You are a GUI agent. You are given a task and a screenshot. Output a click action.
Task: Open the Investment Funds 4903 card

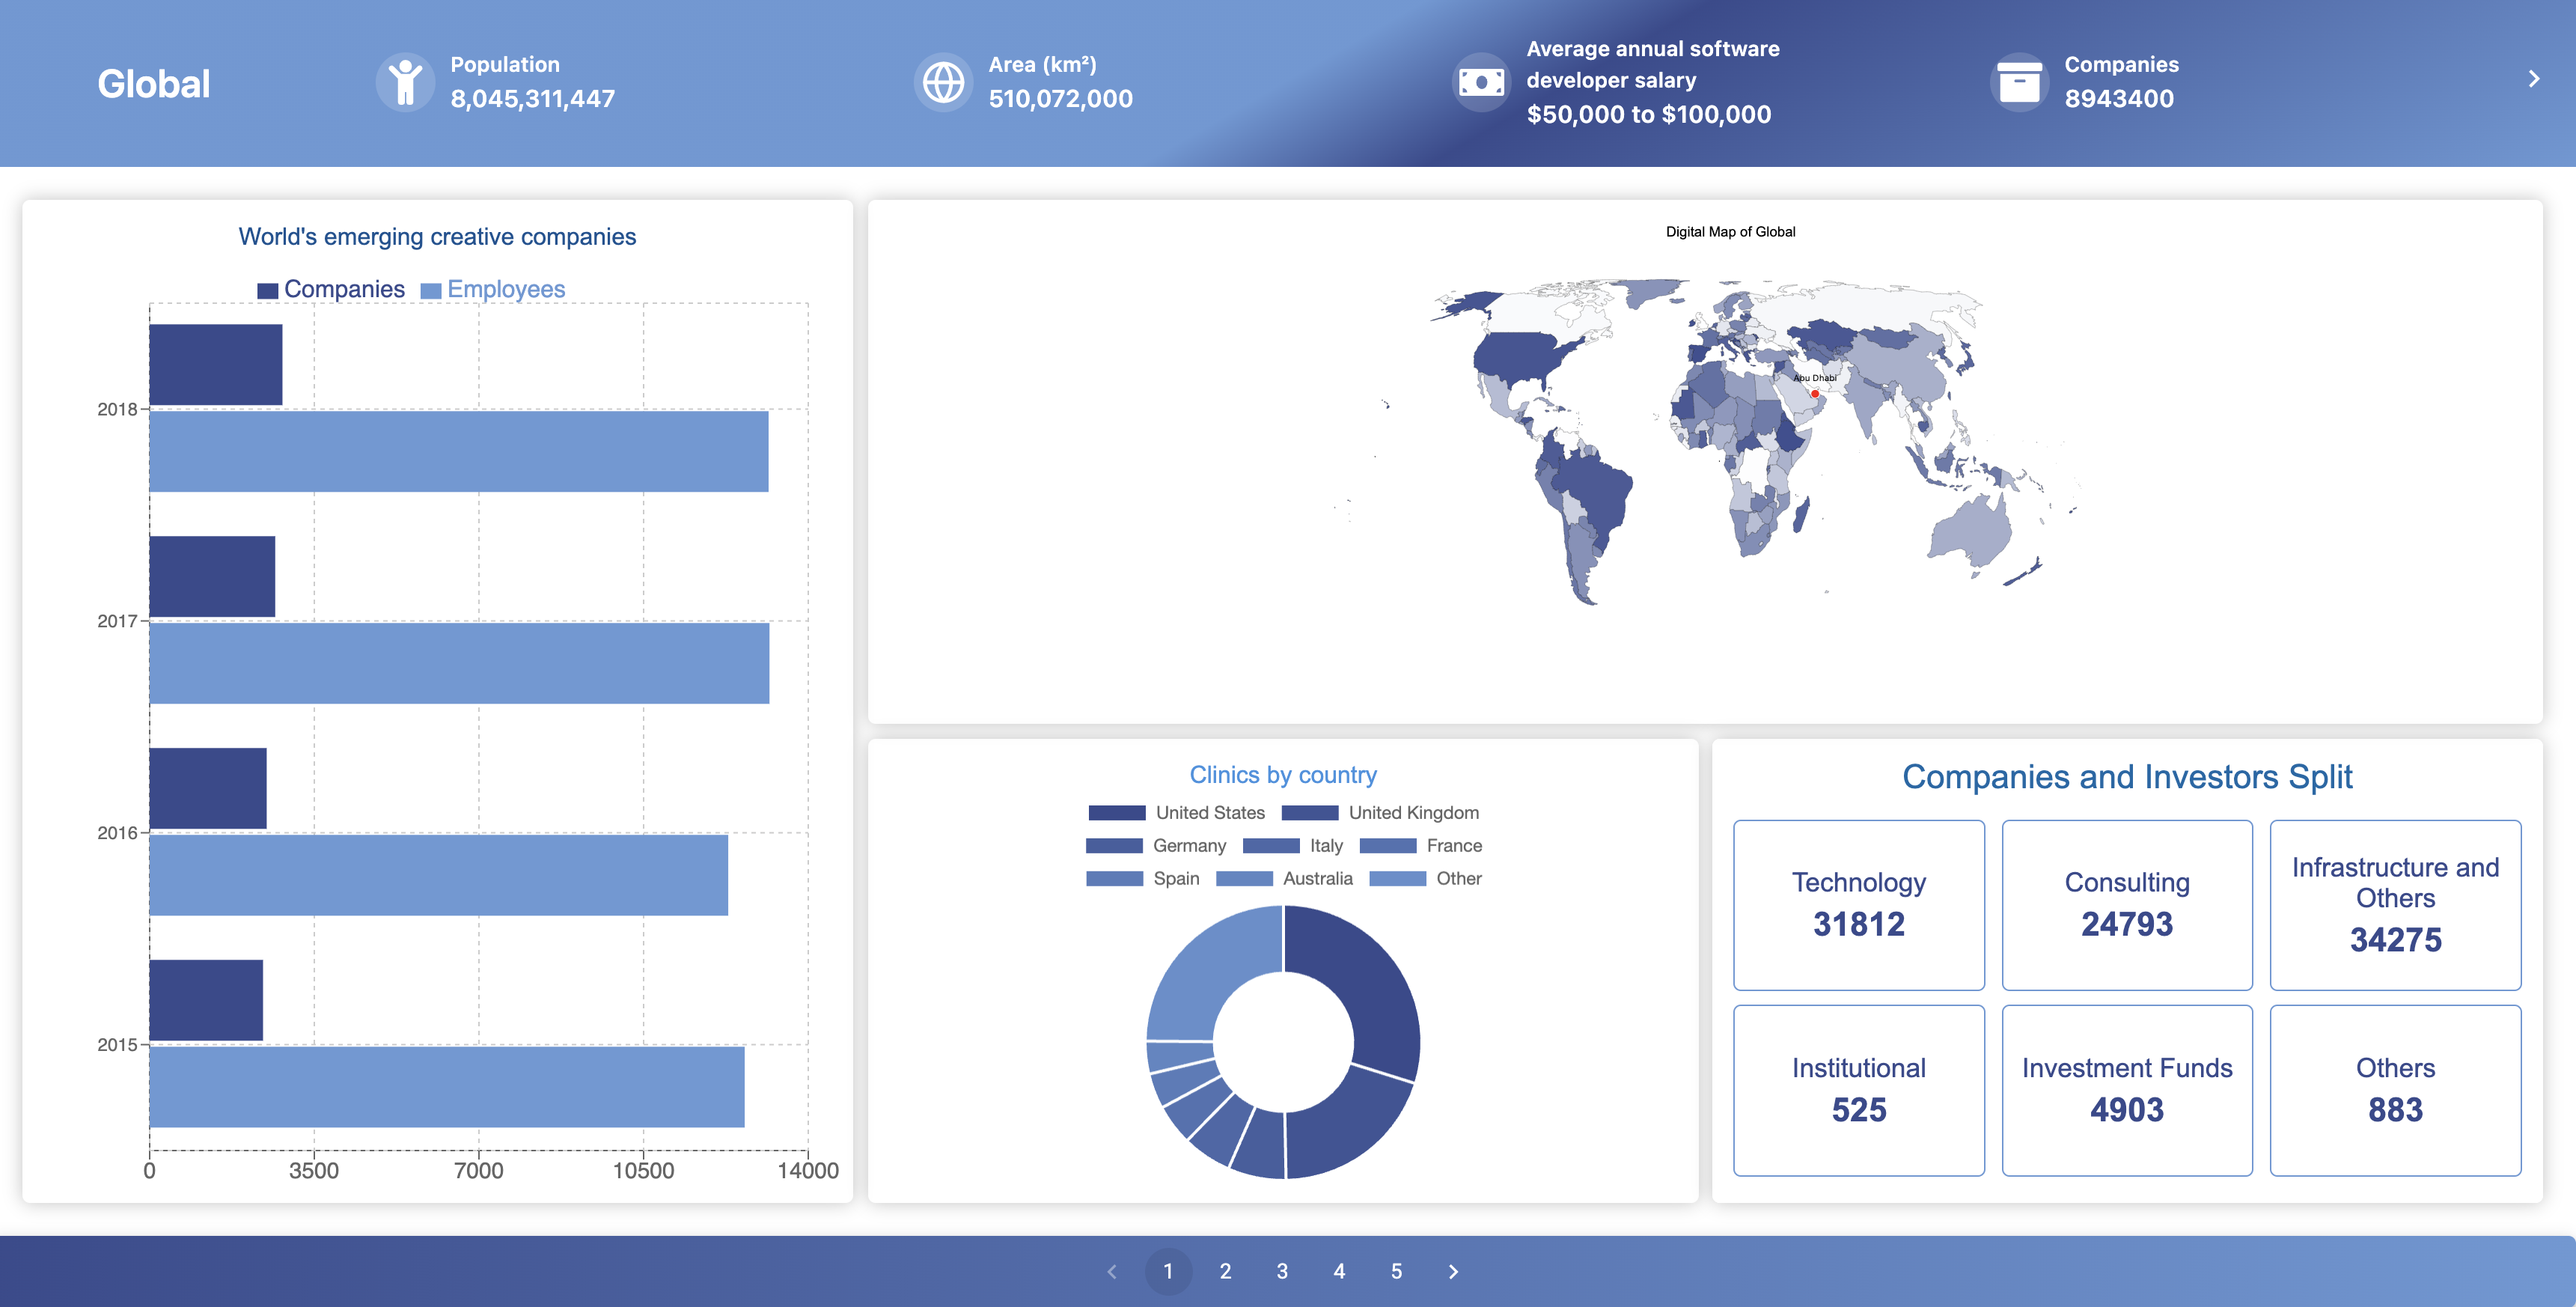coord(2126,1090)
